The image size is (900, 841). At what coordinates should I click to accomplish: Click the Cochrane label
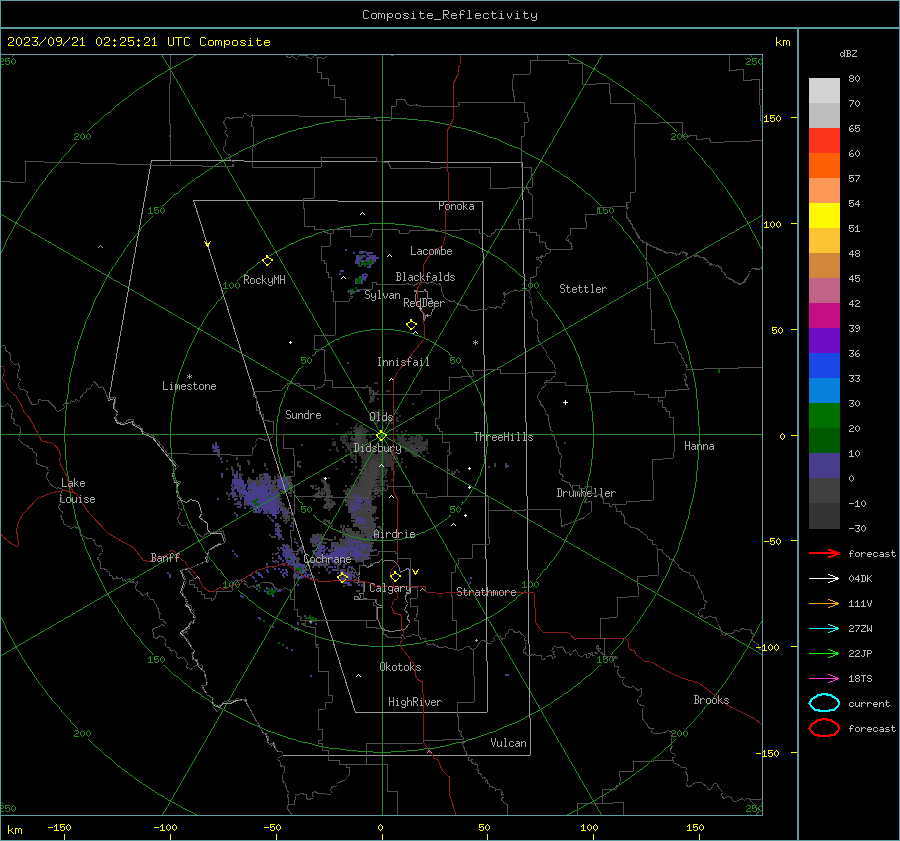327,559
